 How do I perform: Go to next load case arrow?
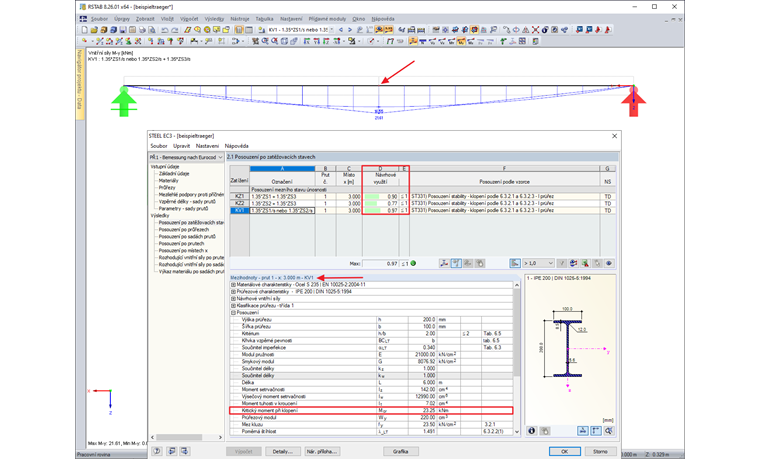(350, 30)
